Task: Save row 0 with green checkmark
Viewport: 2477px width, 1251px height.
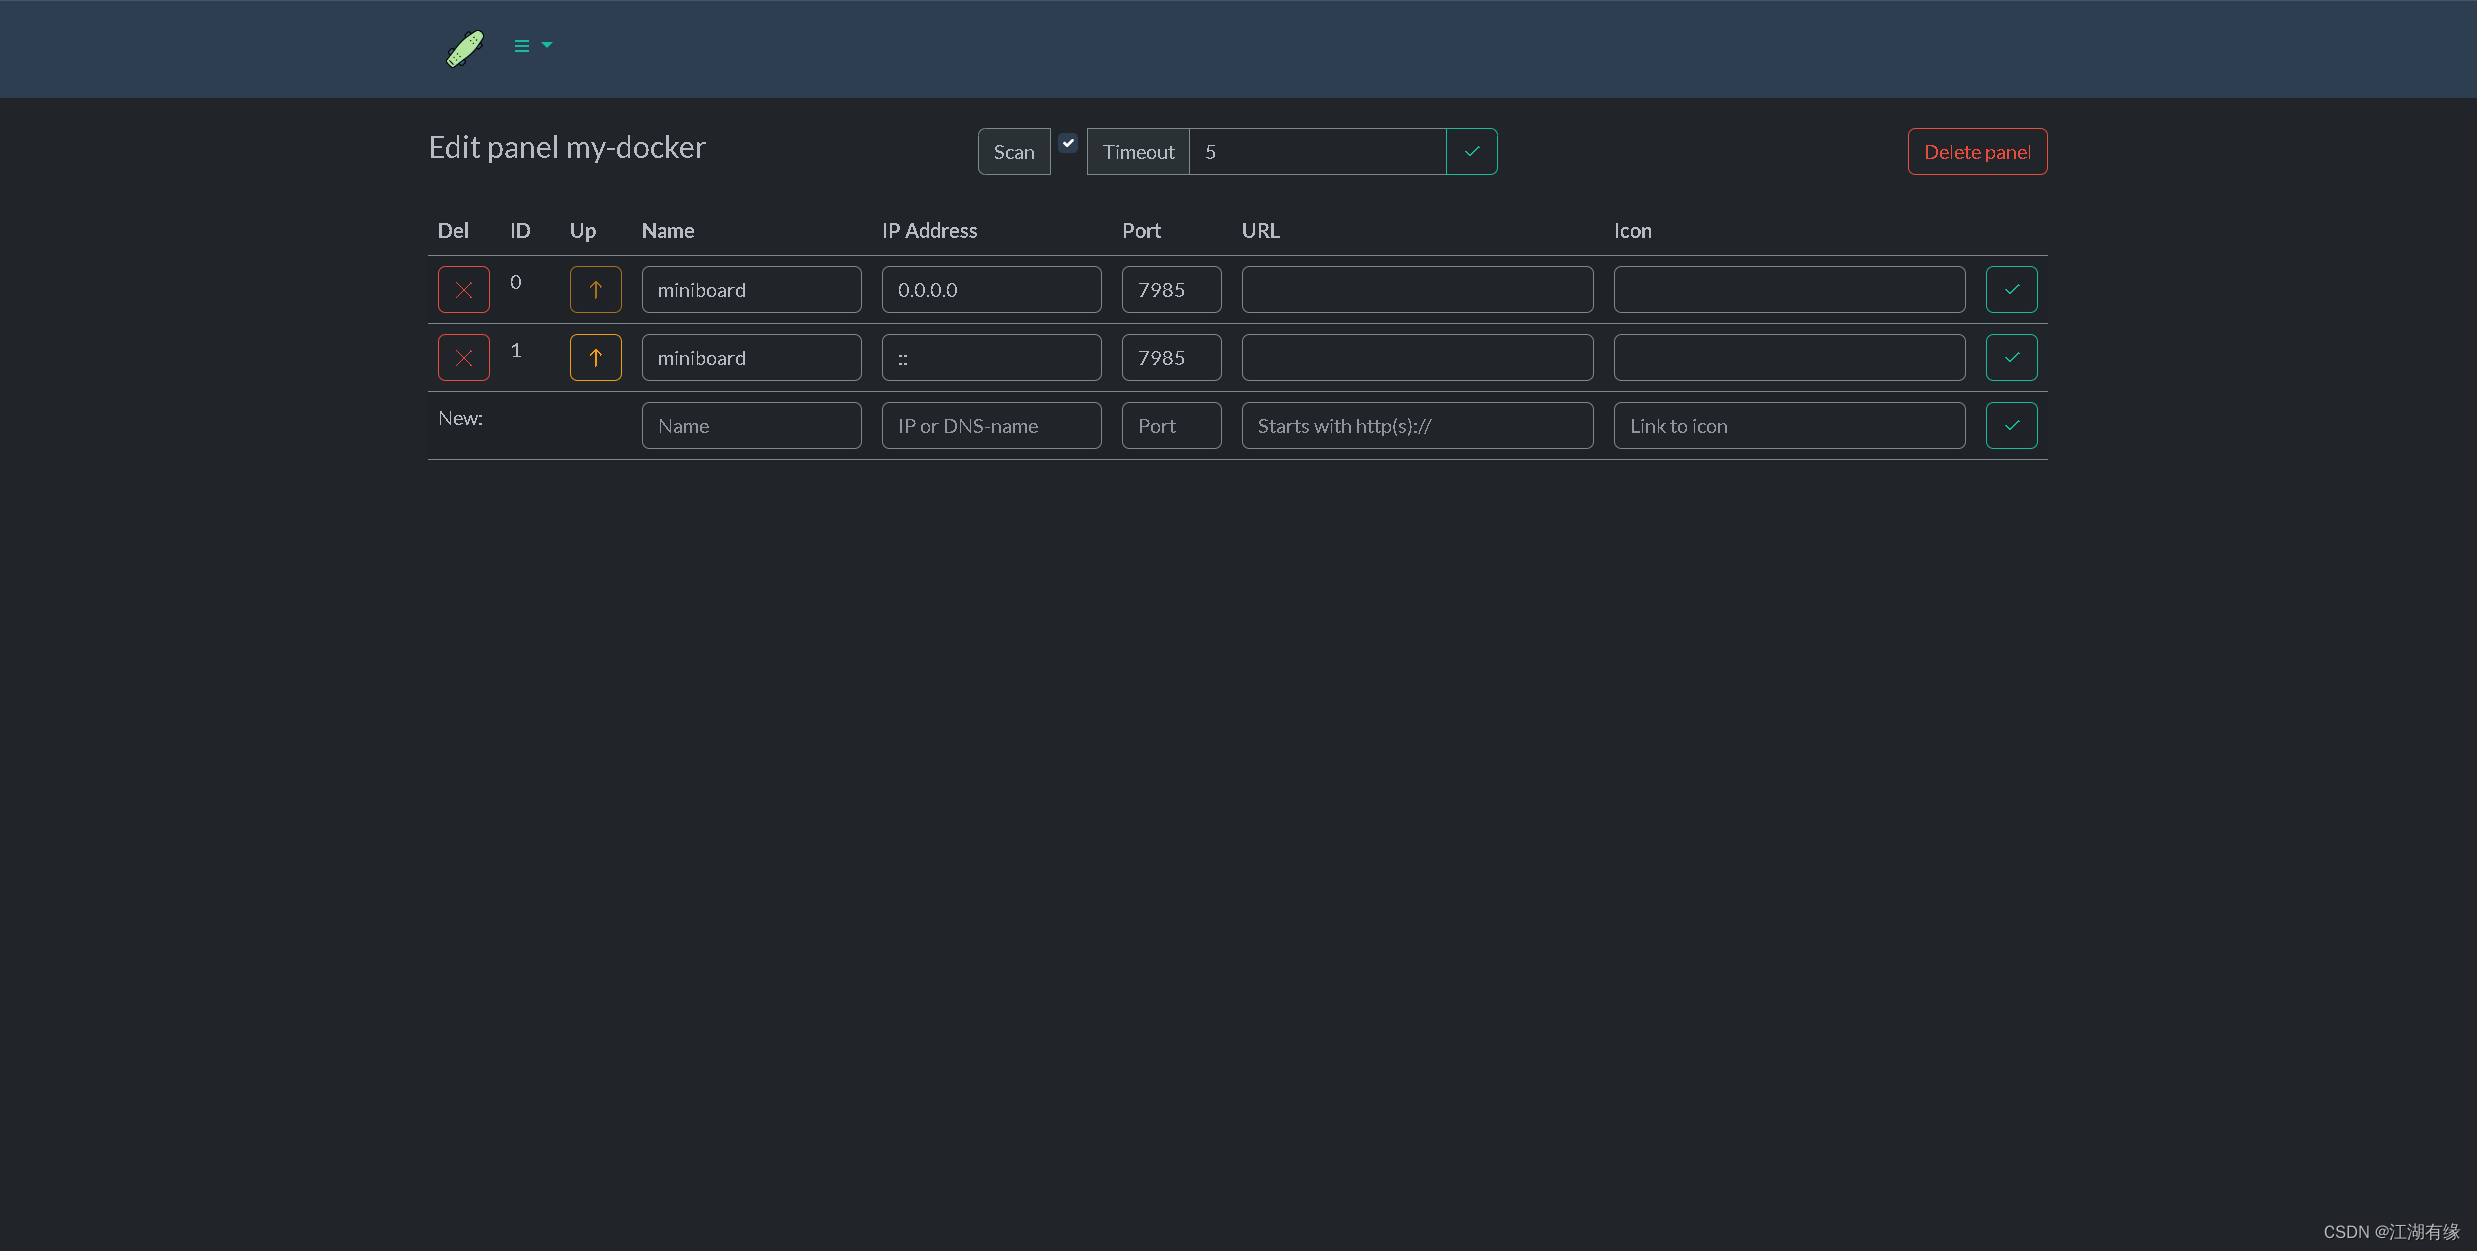Action: (x=2011, y=290)
